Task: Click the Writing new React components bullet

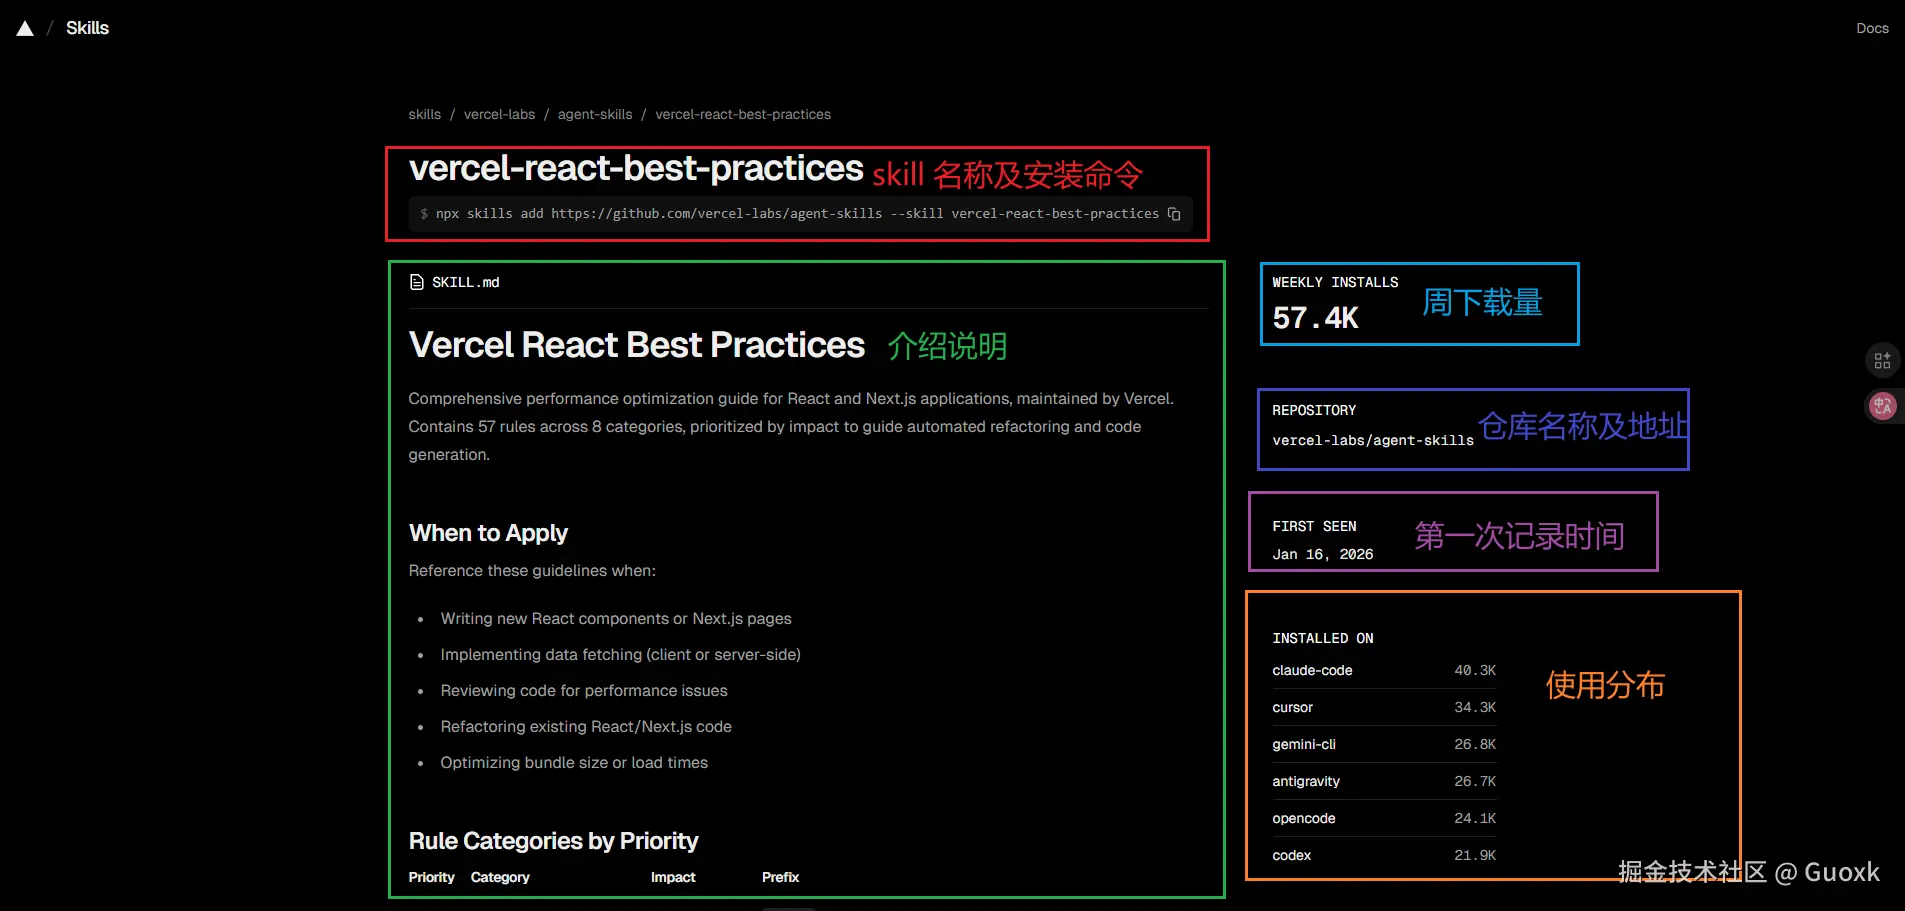Action: tap(616, 619)
